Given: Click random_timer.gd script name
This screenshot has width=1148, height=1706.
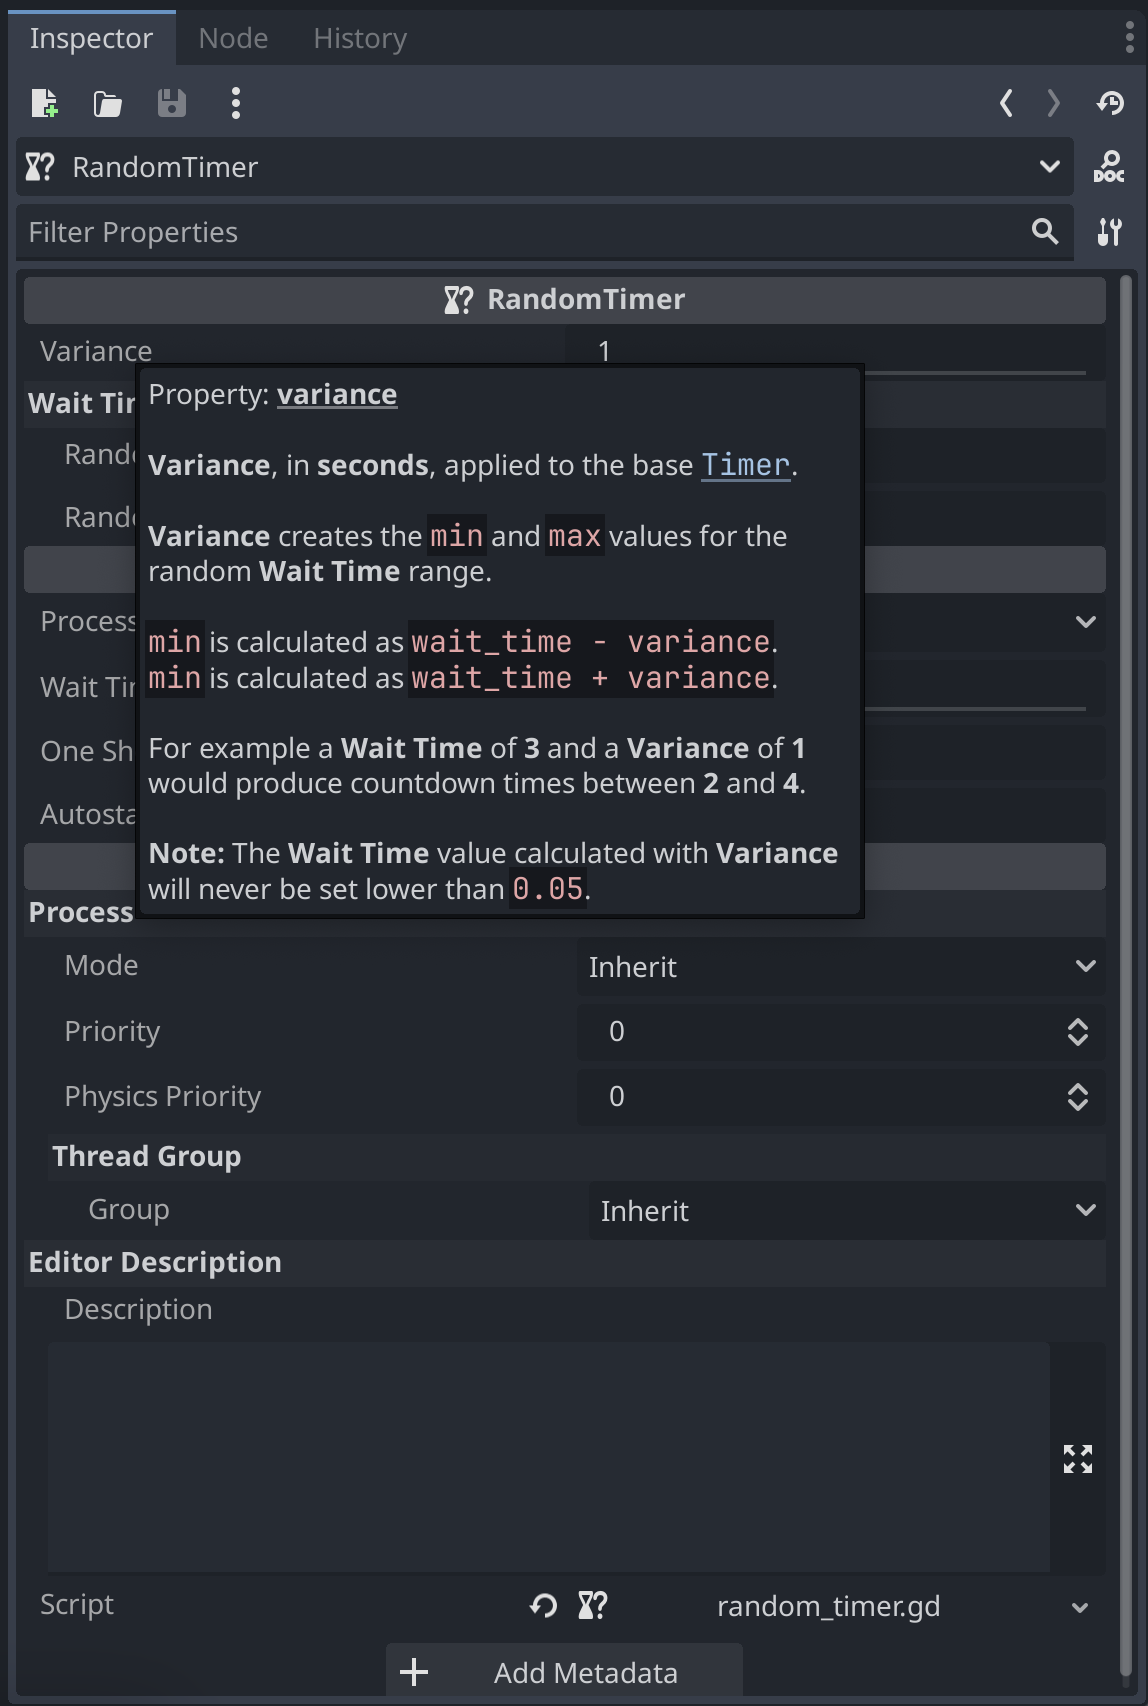Looking at the screenshot, I should point(829,1606).
